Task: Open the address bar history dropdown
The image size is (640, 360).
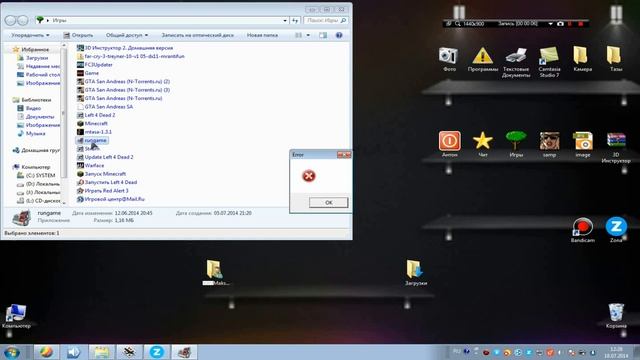Action: point(285,20)
